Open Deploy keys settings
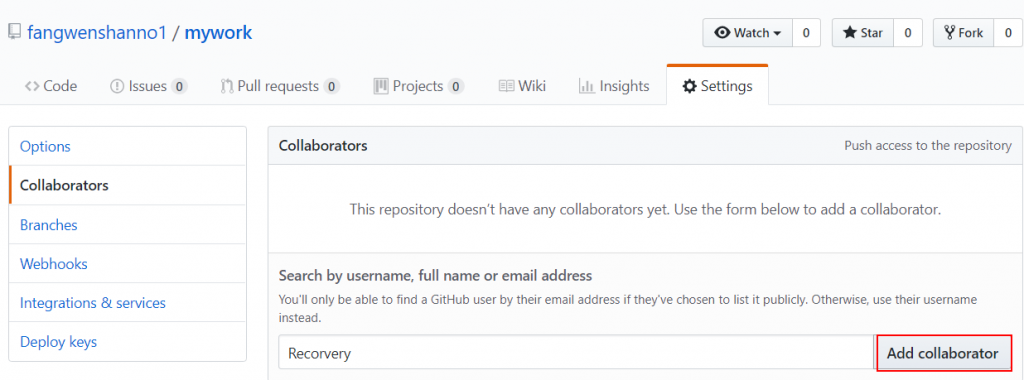Viewport: 1024px width, 380px height. (127, 341)
